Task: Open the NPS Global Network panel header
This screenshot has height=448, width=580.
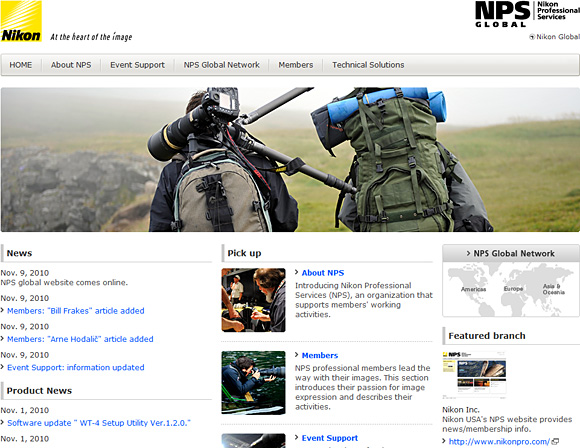Action: coord(511,253)
